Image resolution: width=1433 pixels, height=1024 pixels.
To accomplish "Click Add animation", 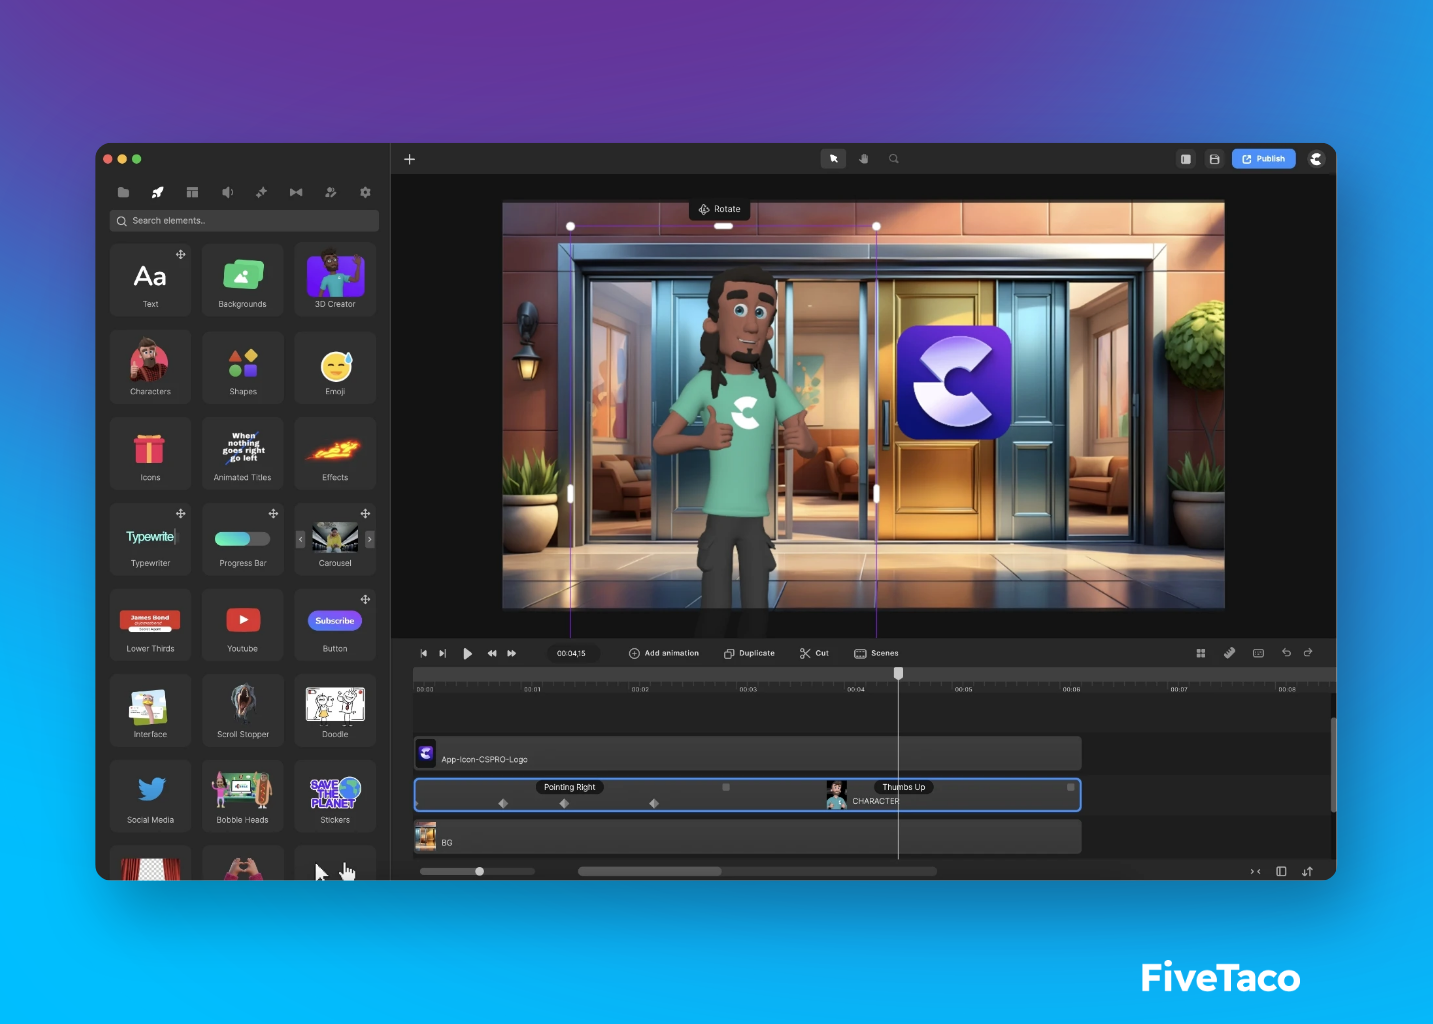I will point(664,653).
